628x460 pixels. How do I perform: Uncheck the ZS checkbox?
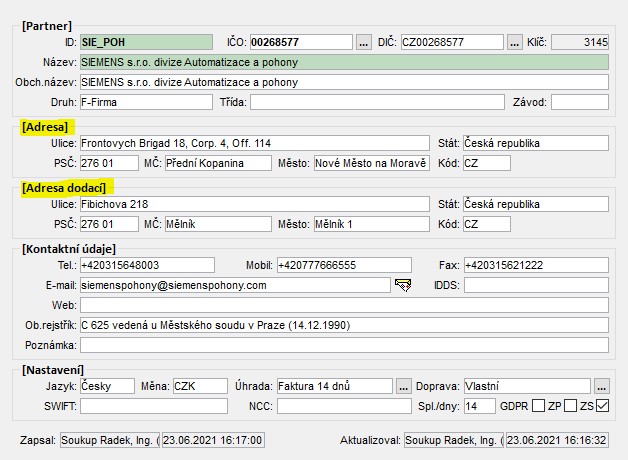tap(602, 406)
